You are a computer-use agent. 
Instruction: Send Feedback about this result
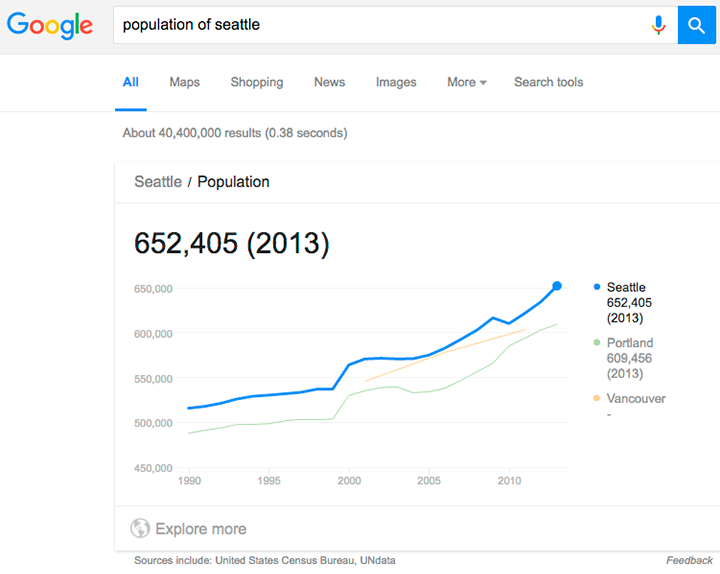coord(689,560)
